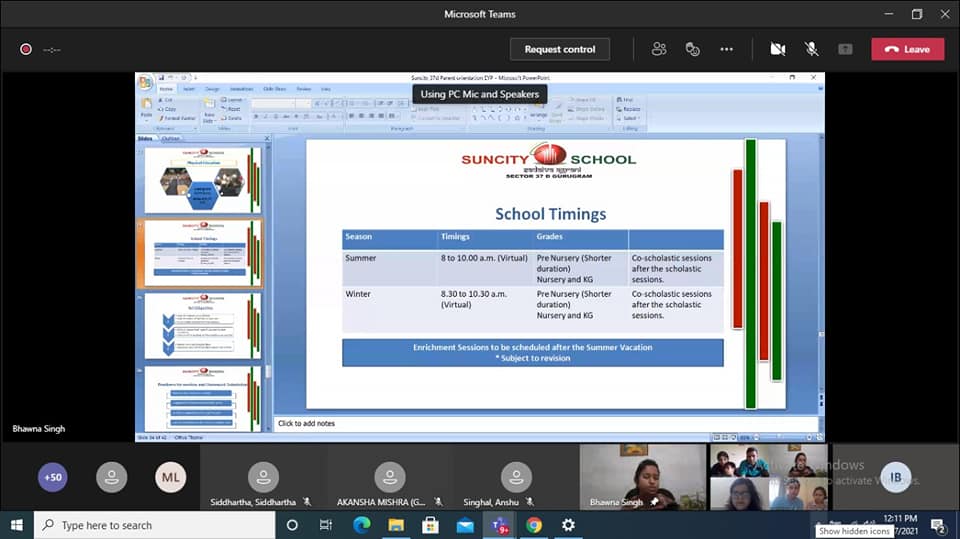Switch to the View ribbon tab
Image resolution: width=960 pixels, height=539 pixels.
(326, 89)
